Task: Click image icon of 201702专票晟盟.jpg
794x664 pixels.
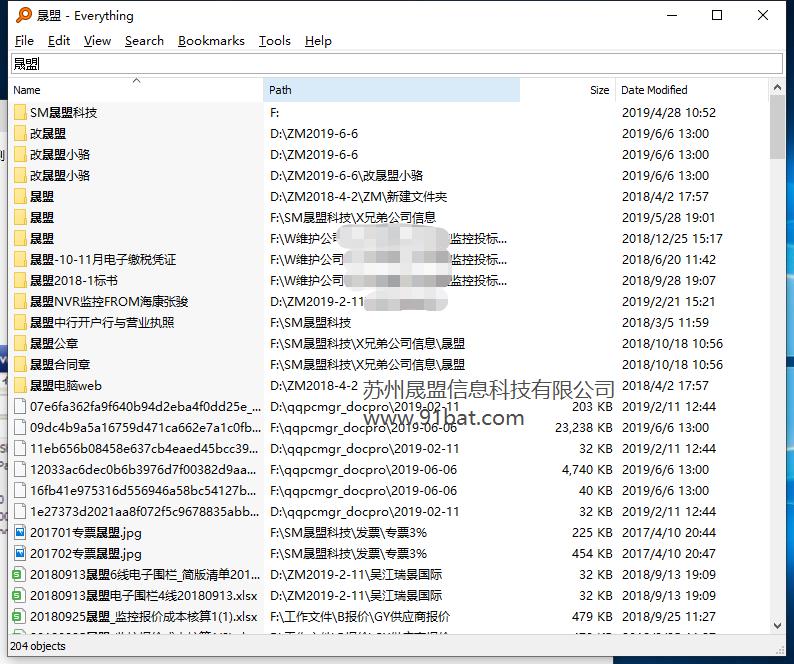Action: (x=20, y=554)
